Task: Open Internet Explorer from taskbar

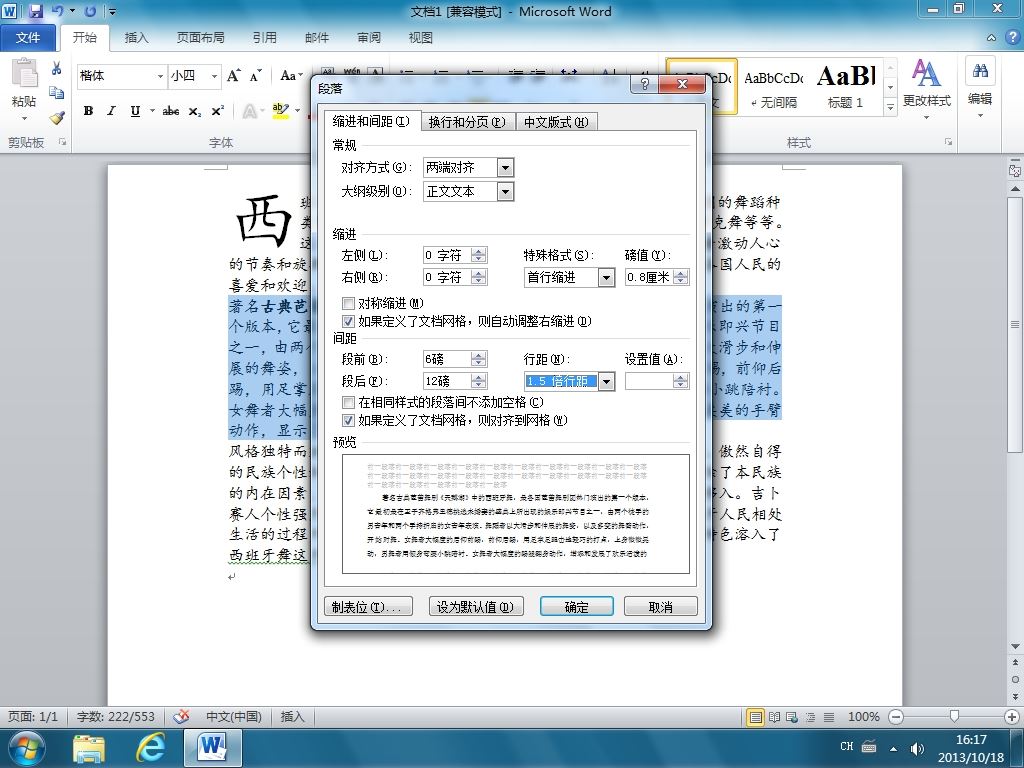Action: tap(150, 748)
